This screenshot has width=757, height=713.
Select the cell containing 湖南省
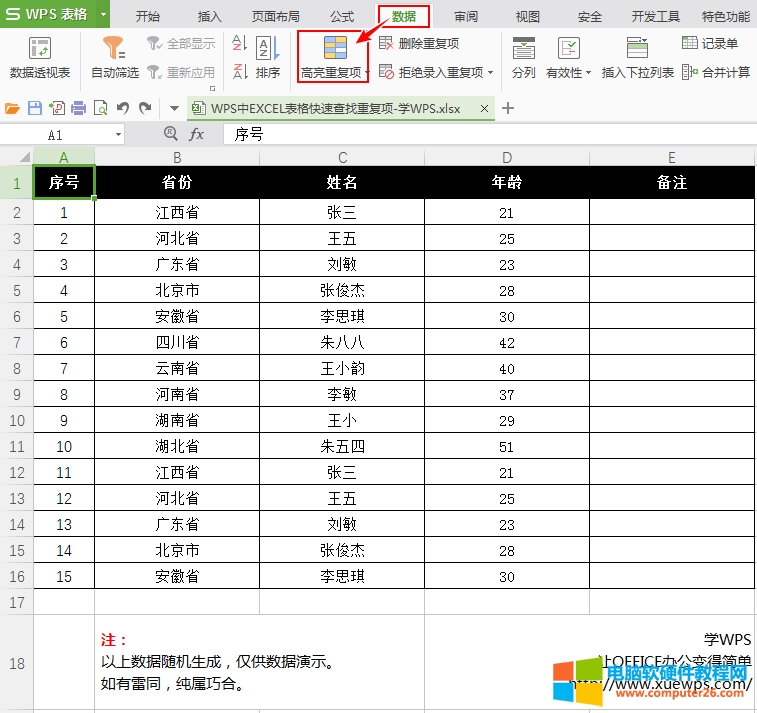(x=177, y=420)
